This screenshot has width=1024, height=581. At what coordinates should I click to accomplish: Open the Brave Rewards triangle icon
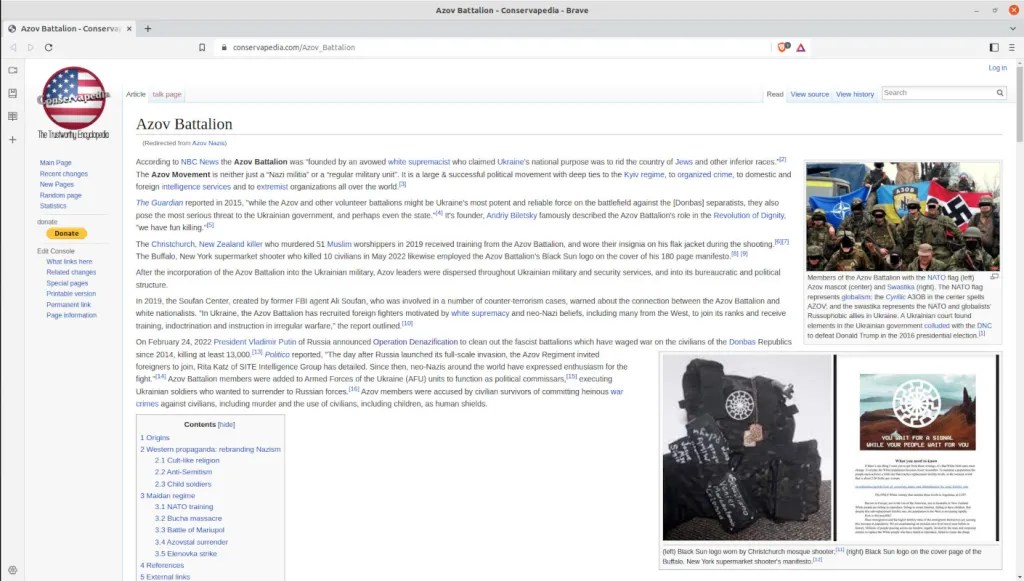(x=801, y=47)
